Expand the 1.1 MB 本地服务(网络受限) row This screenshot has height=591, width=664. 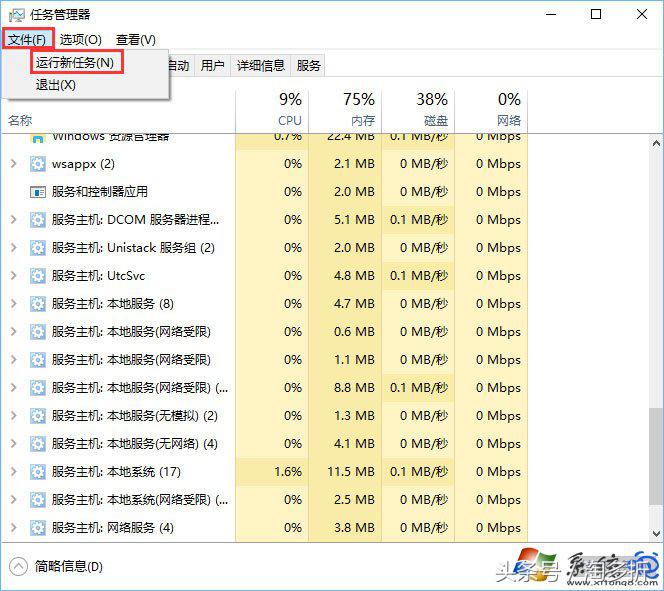(x=14, y=359)
